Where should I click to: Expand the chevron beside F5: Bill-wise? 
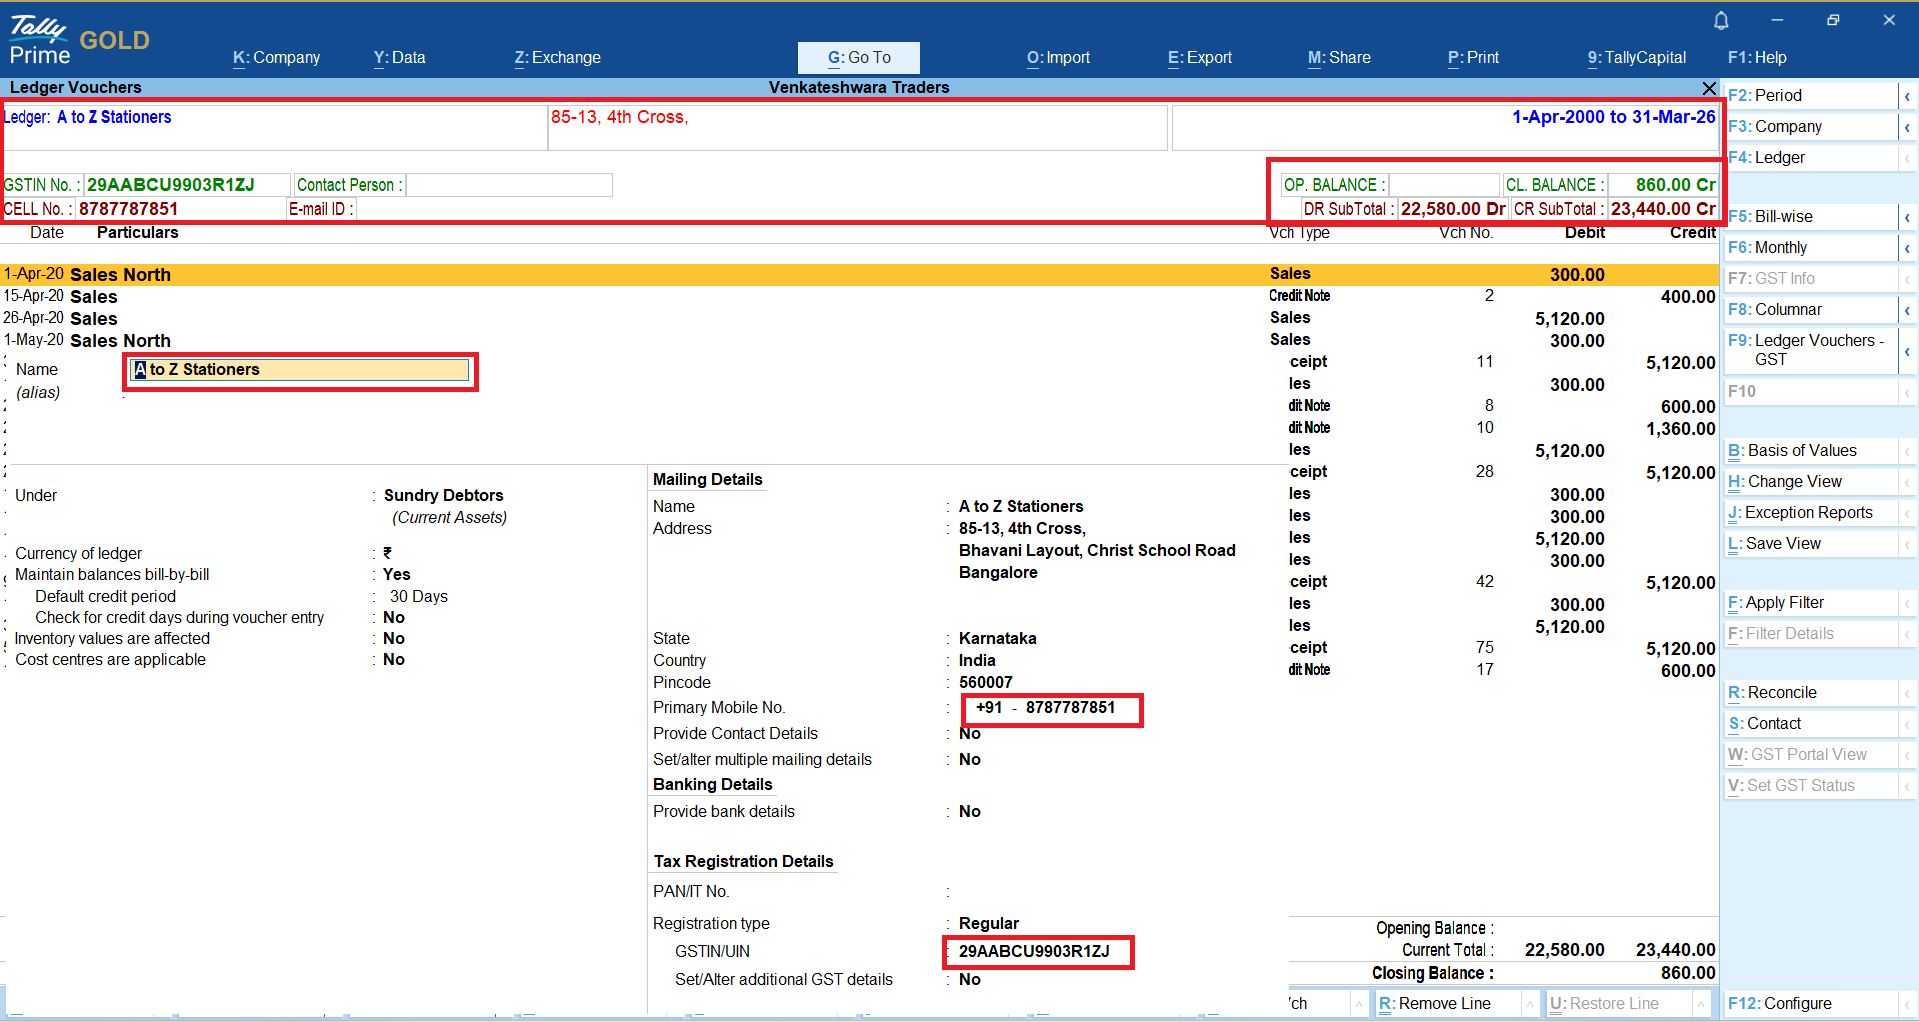point(1907,217)
